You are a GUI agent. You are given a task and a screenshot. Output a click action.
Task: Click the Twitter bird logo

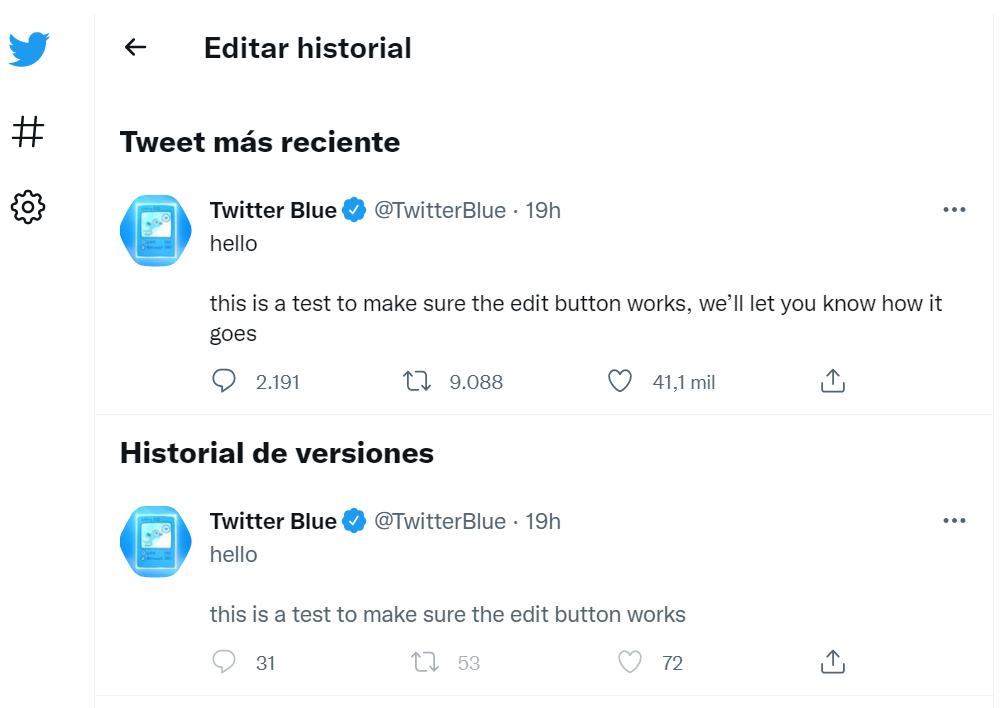(x=29, y=49)
